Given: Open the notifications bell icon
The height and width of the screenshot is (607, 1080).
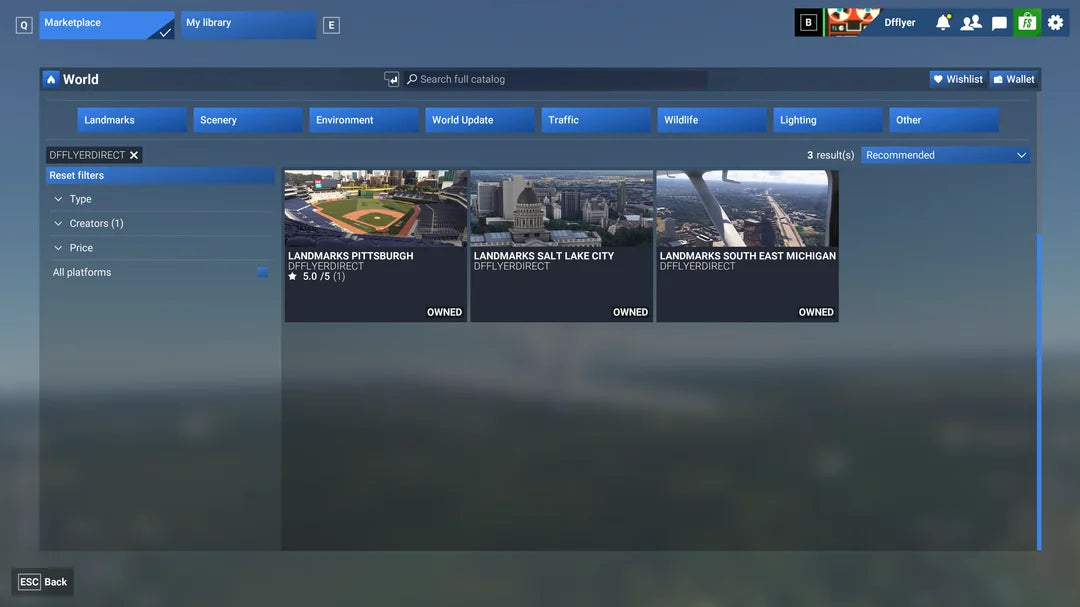Looking at the screenshot, I should tap(943, 22).
